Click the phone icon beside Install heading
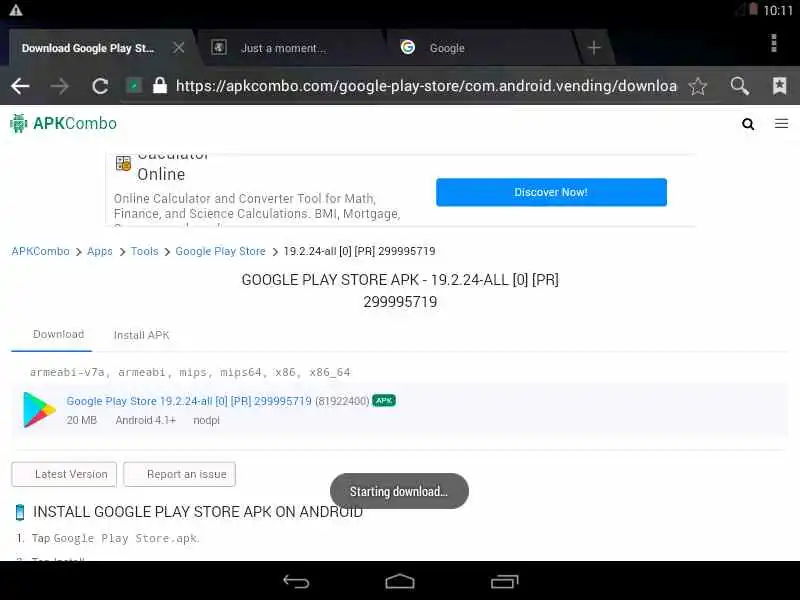Viewport: 800px width, 600px height. pos(20,512)
